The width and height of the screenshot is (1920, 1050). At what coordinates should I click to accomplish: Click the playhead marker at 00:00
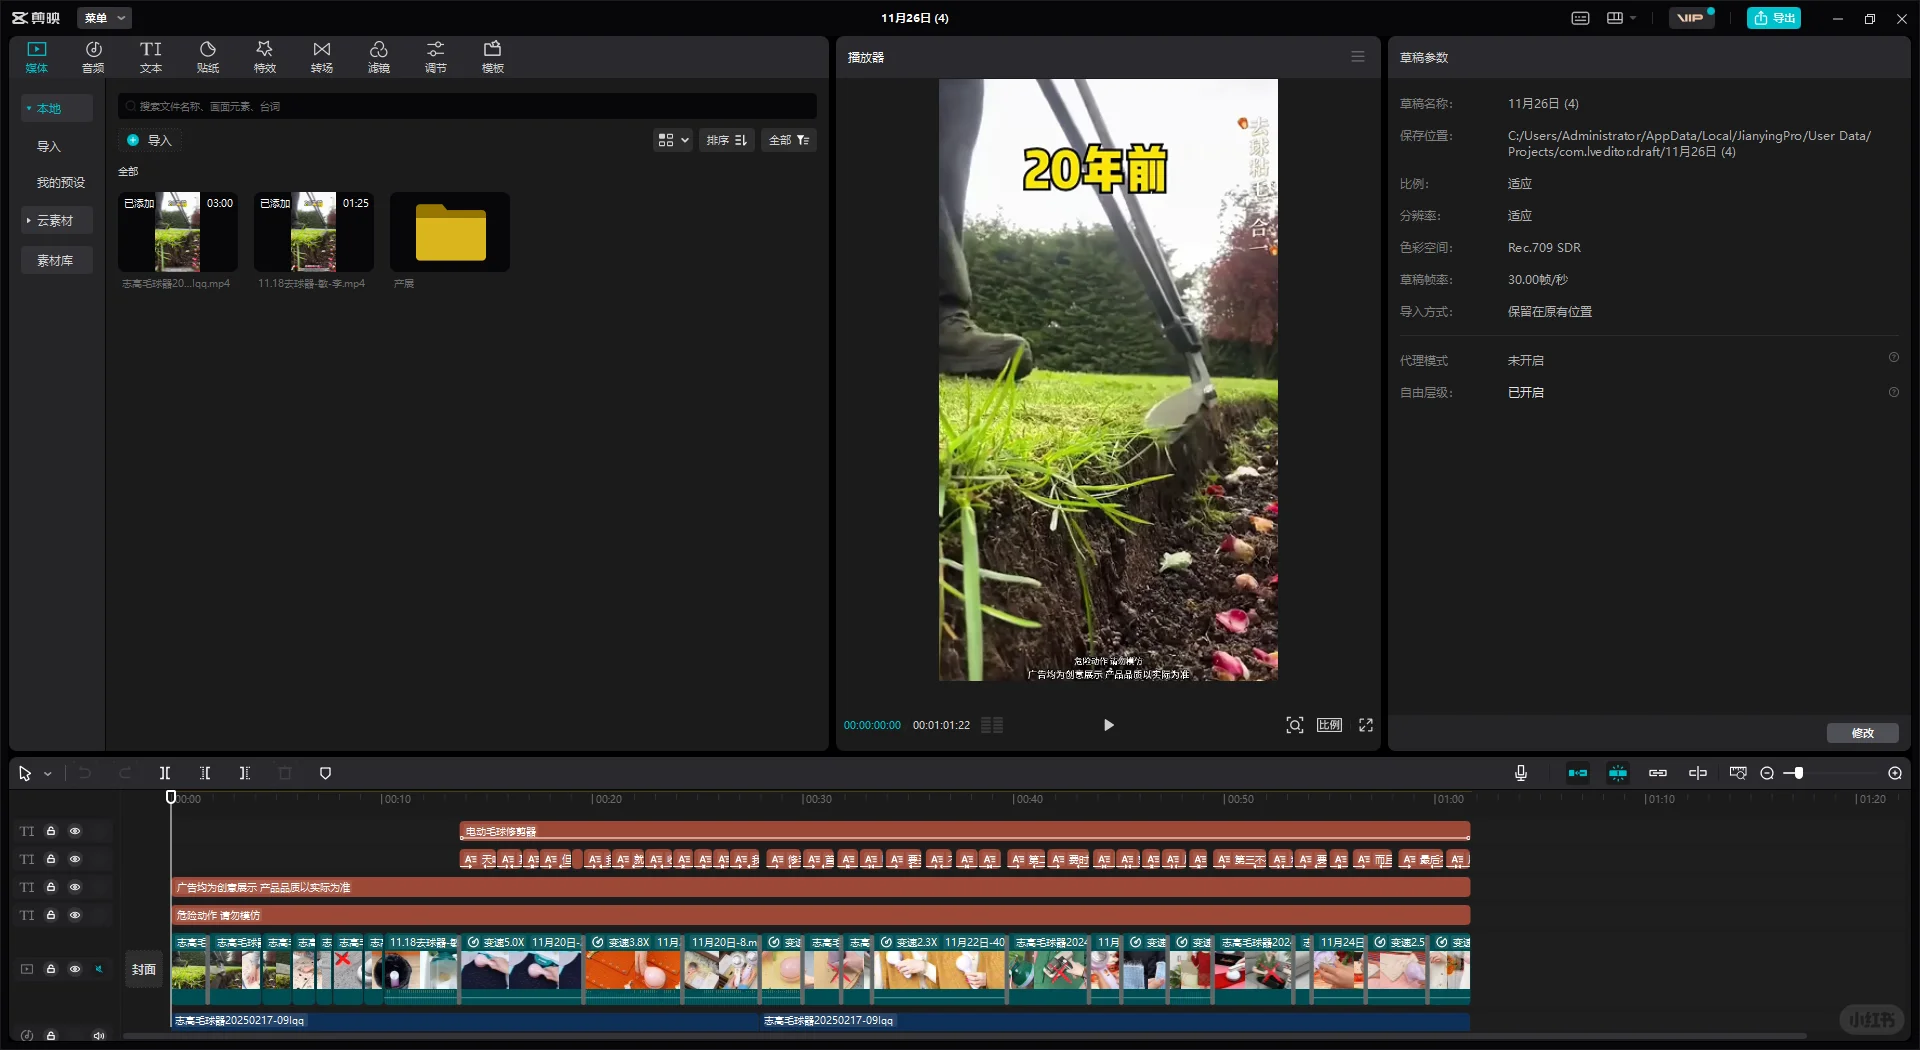point(171,797)
